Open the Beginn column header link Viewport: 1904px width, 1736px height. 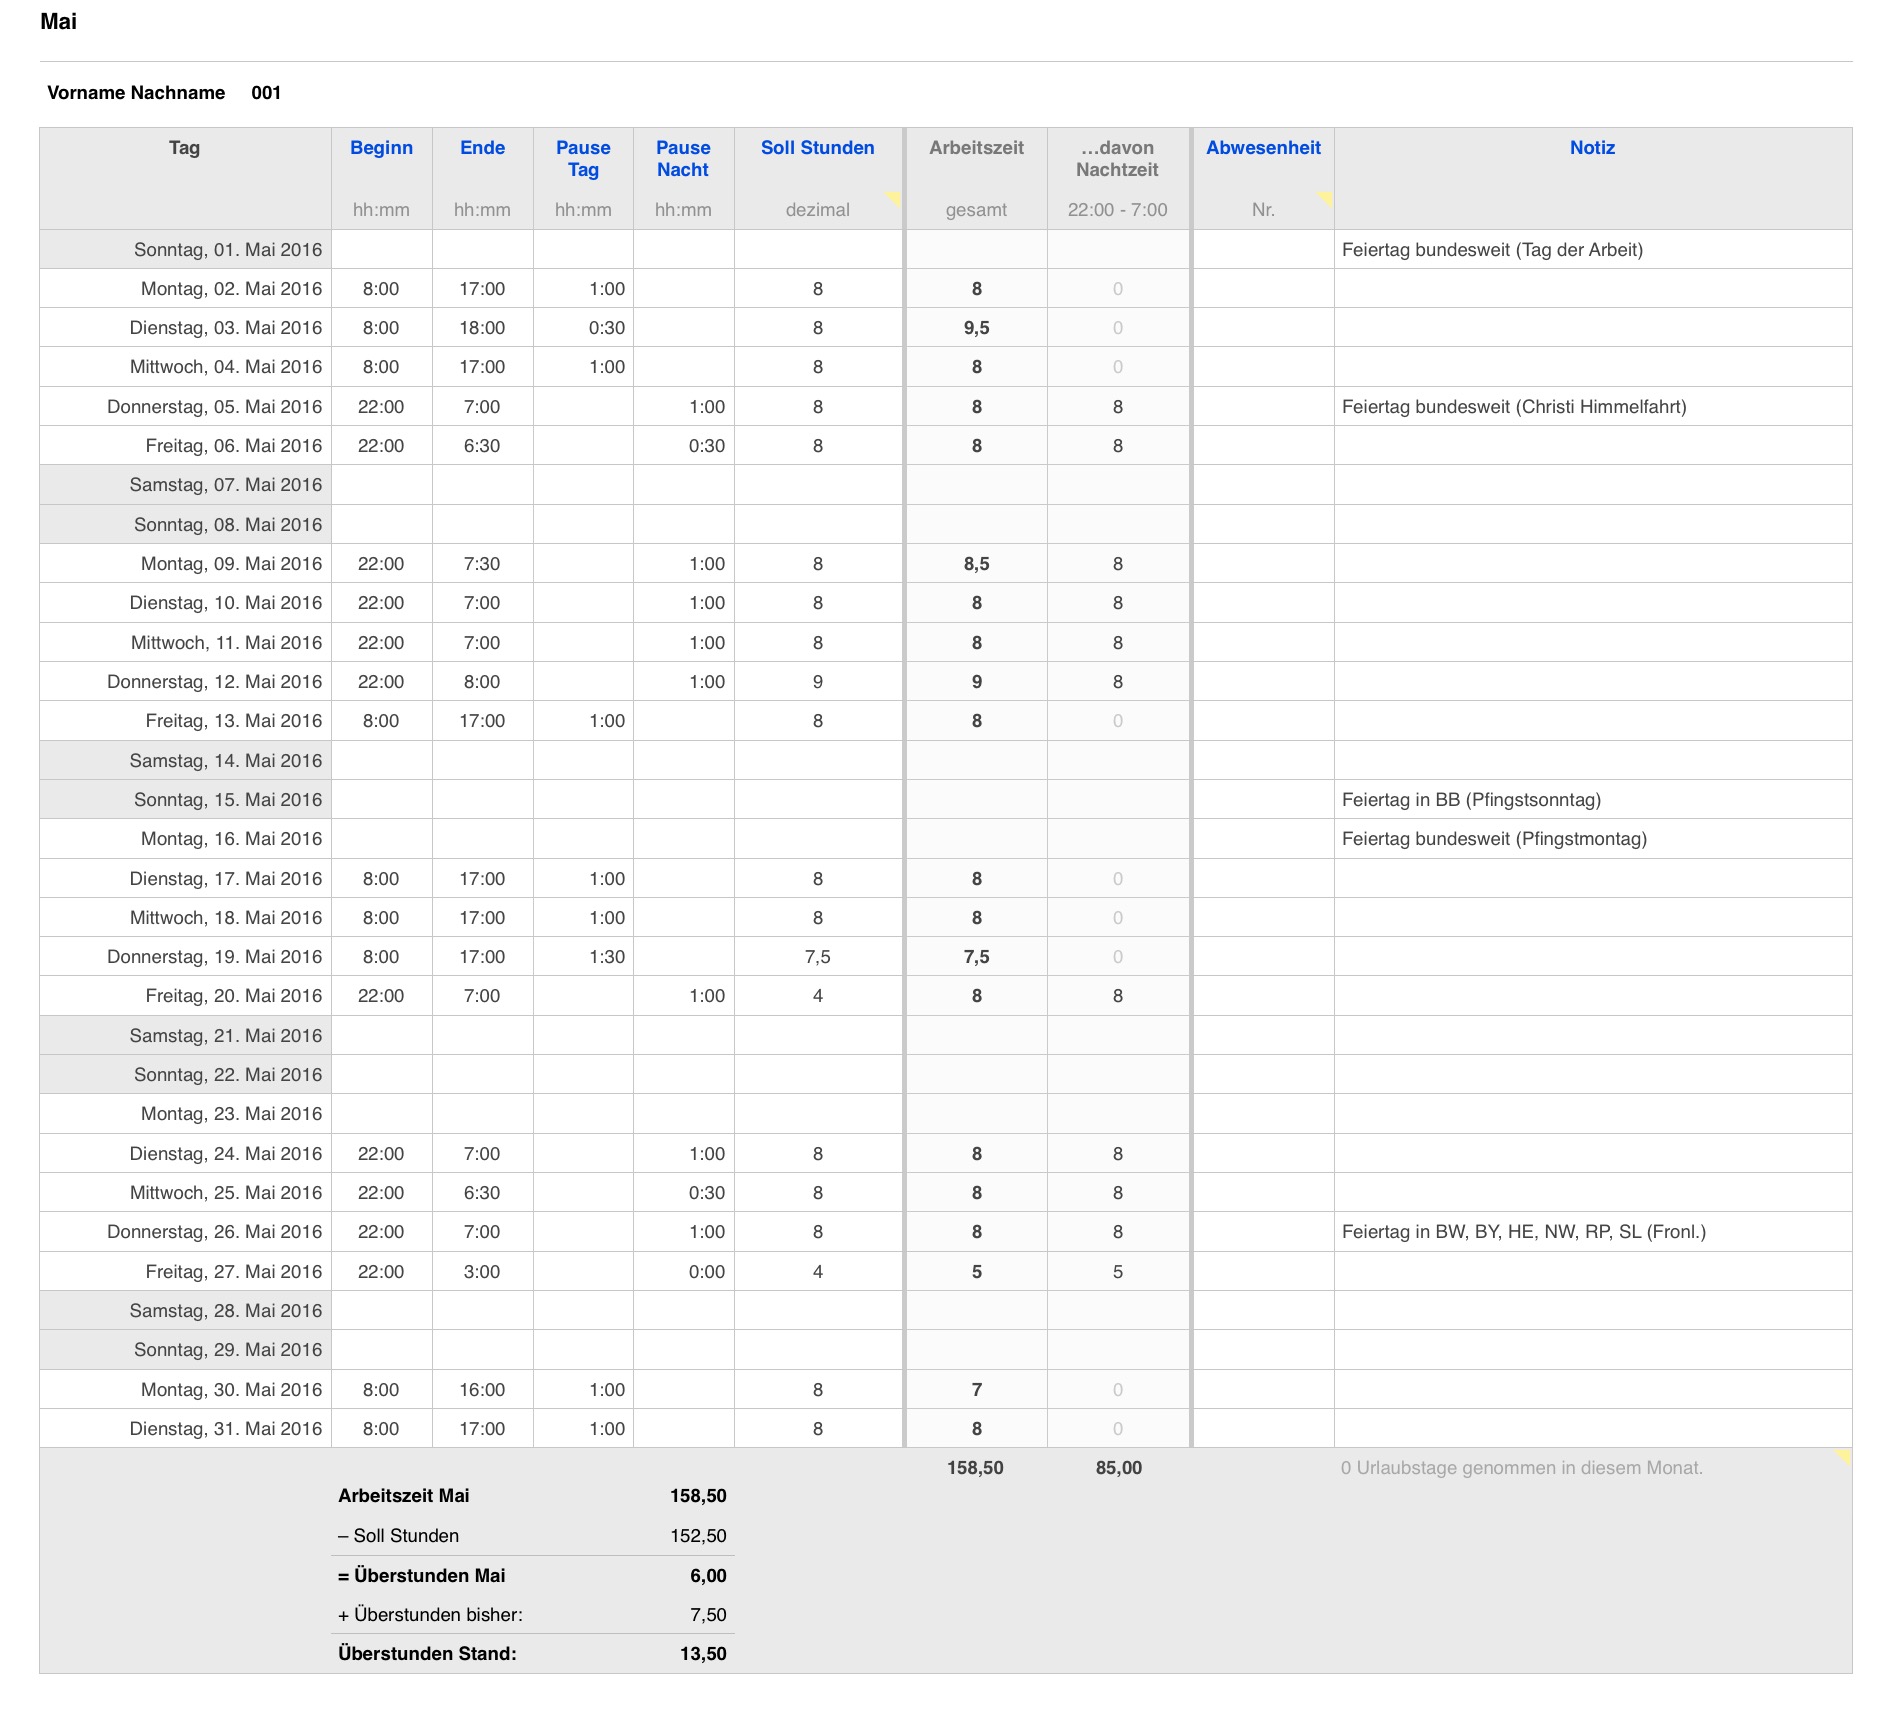(x=381, y=148)
